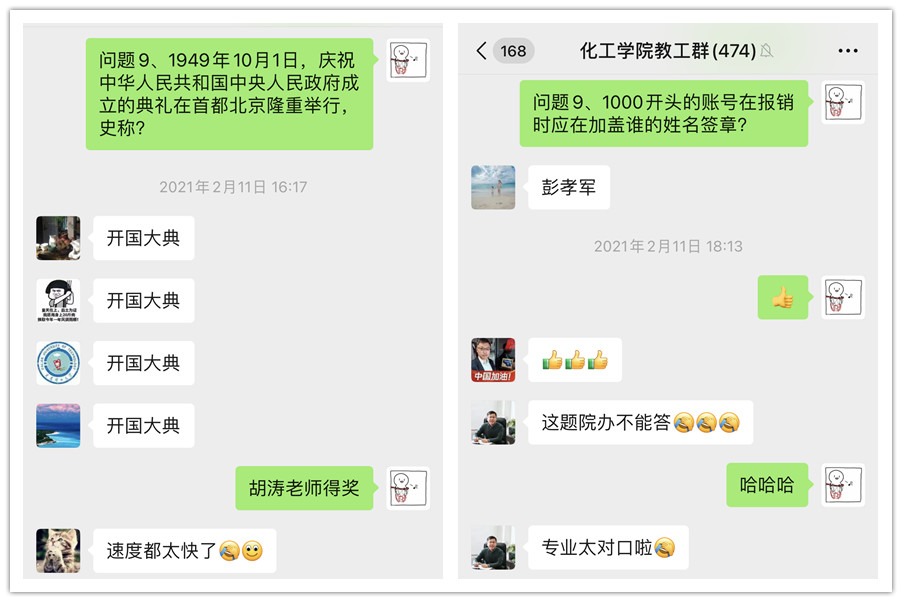The height and width of the screenshot is (602, 902).
Task: Select the 专业太对口啦 message bubble
Action: point(608,547)
